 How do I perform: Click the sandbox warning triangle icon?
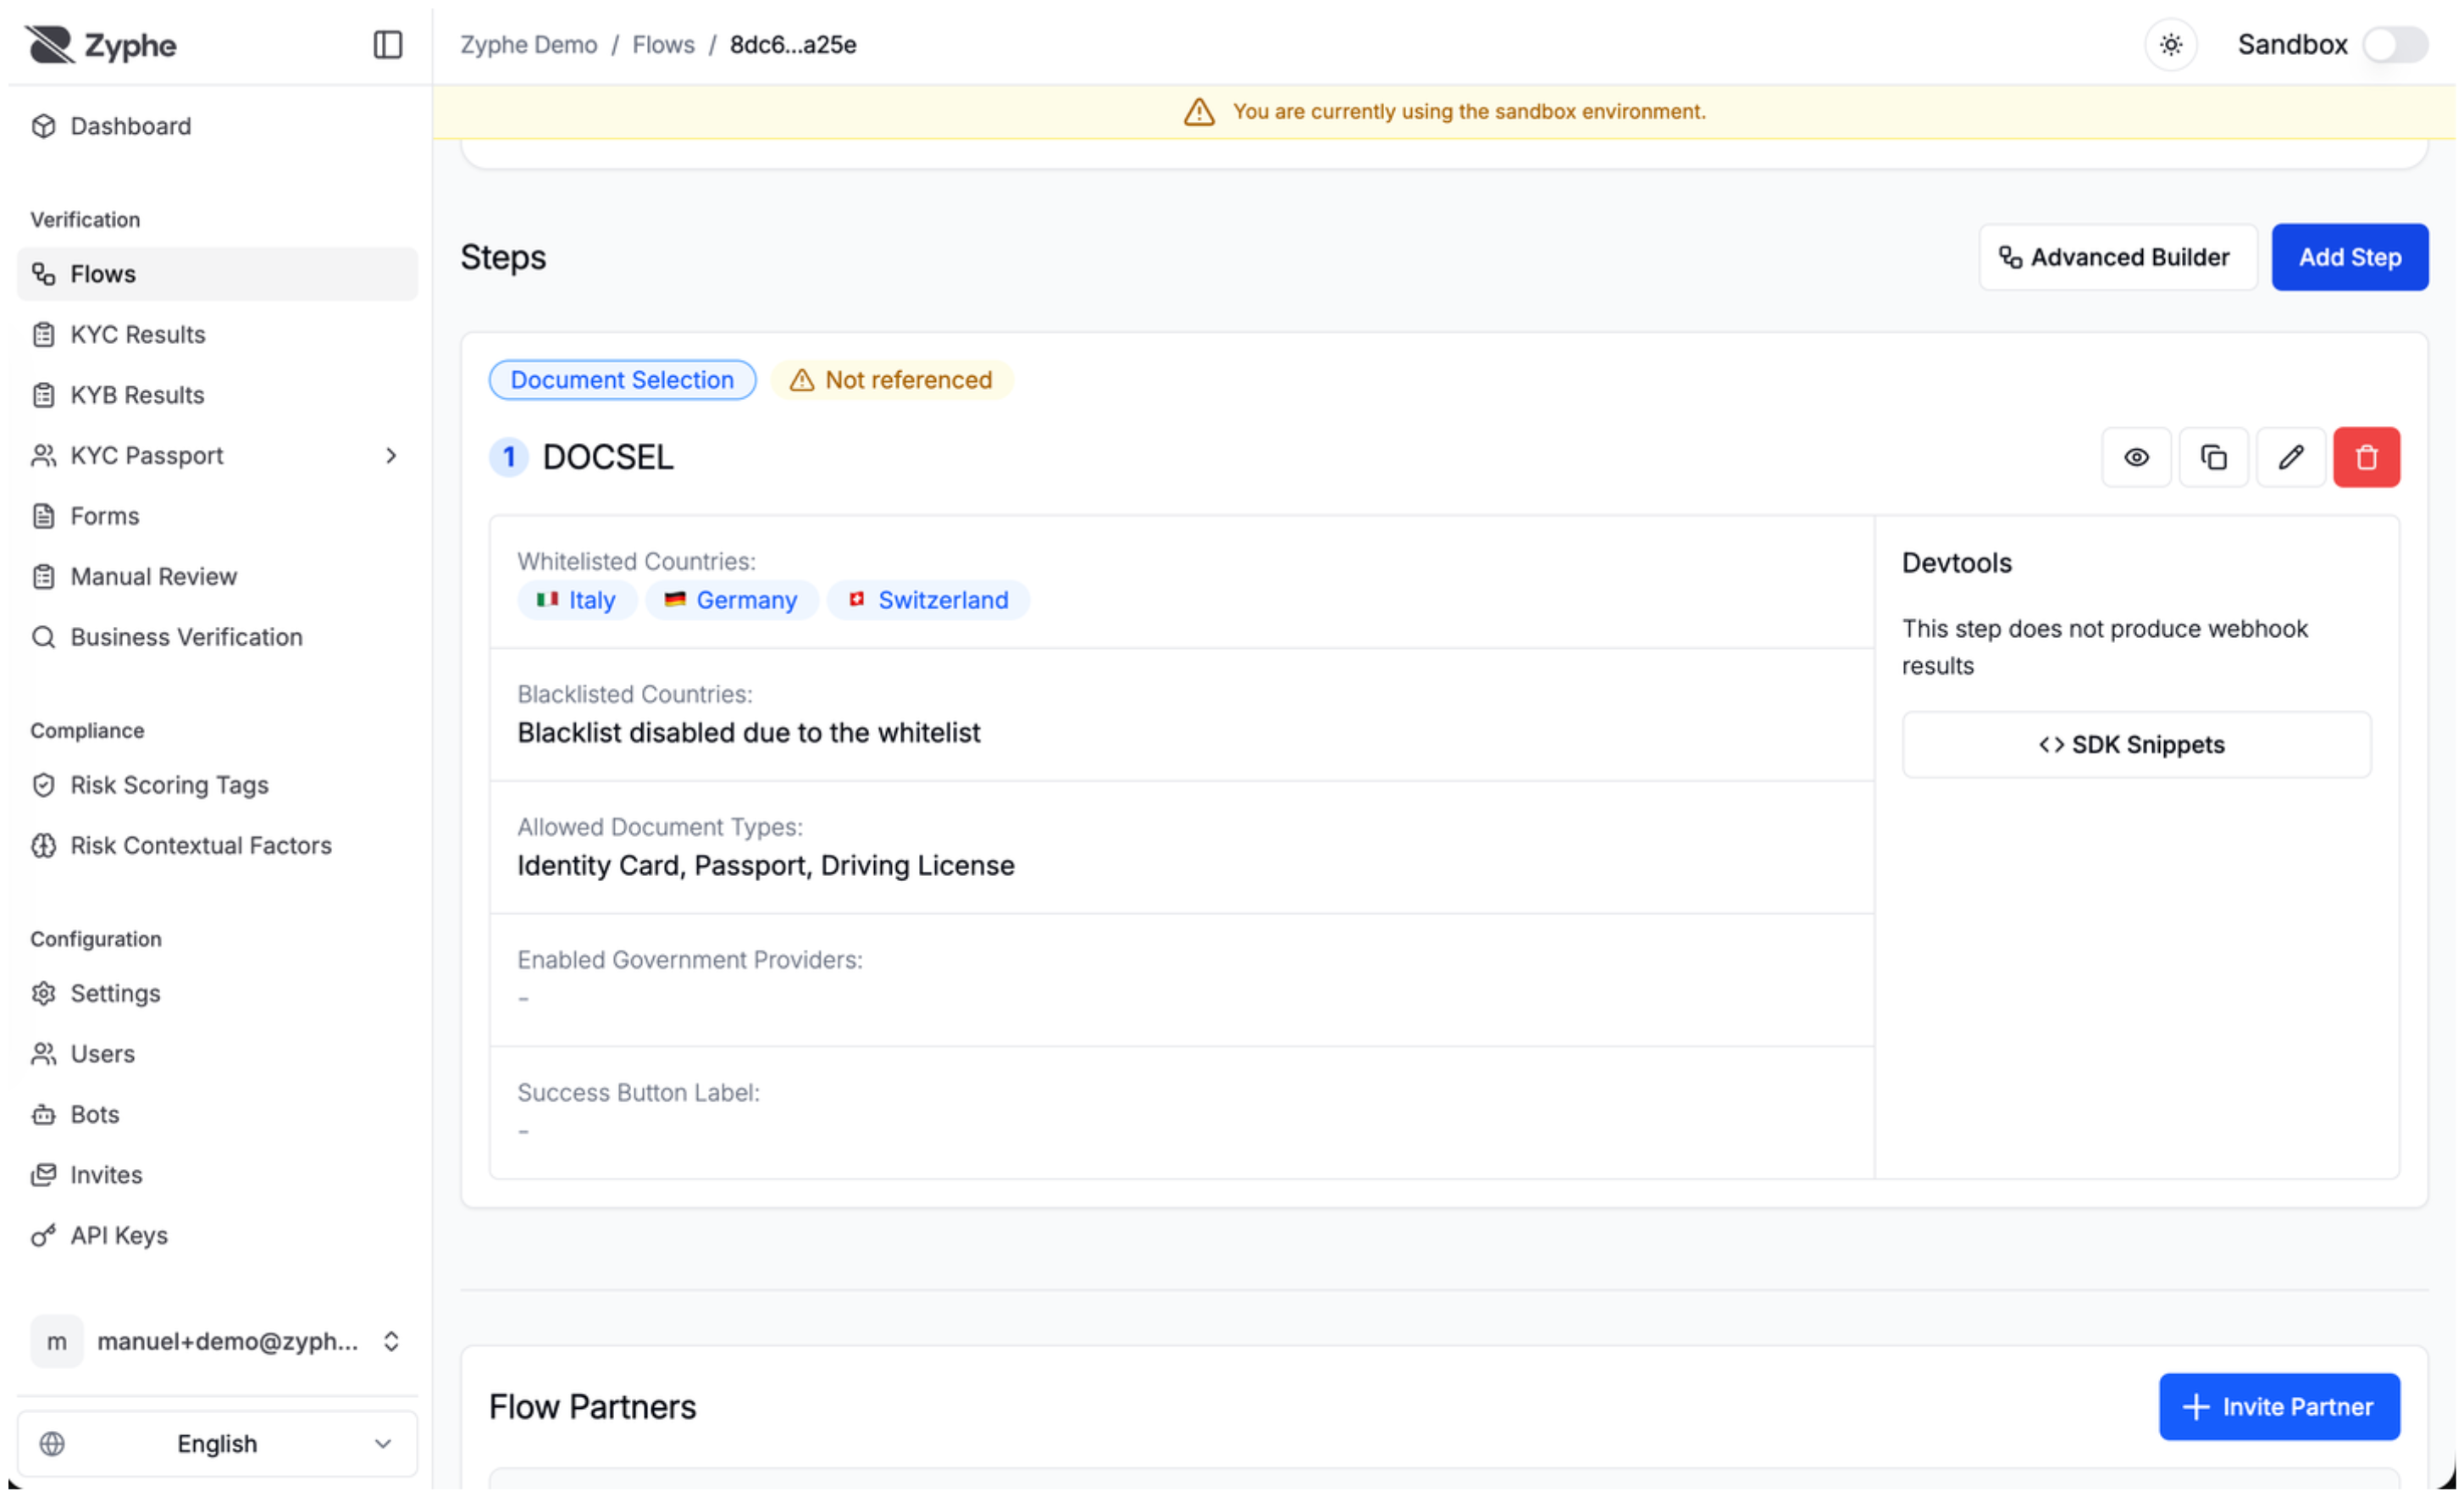pos(1199,112)
